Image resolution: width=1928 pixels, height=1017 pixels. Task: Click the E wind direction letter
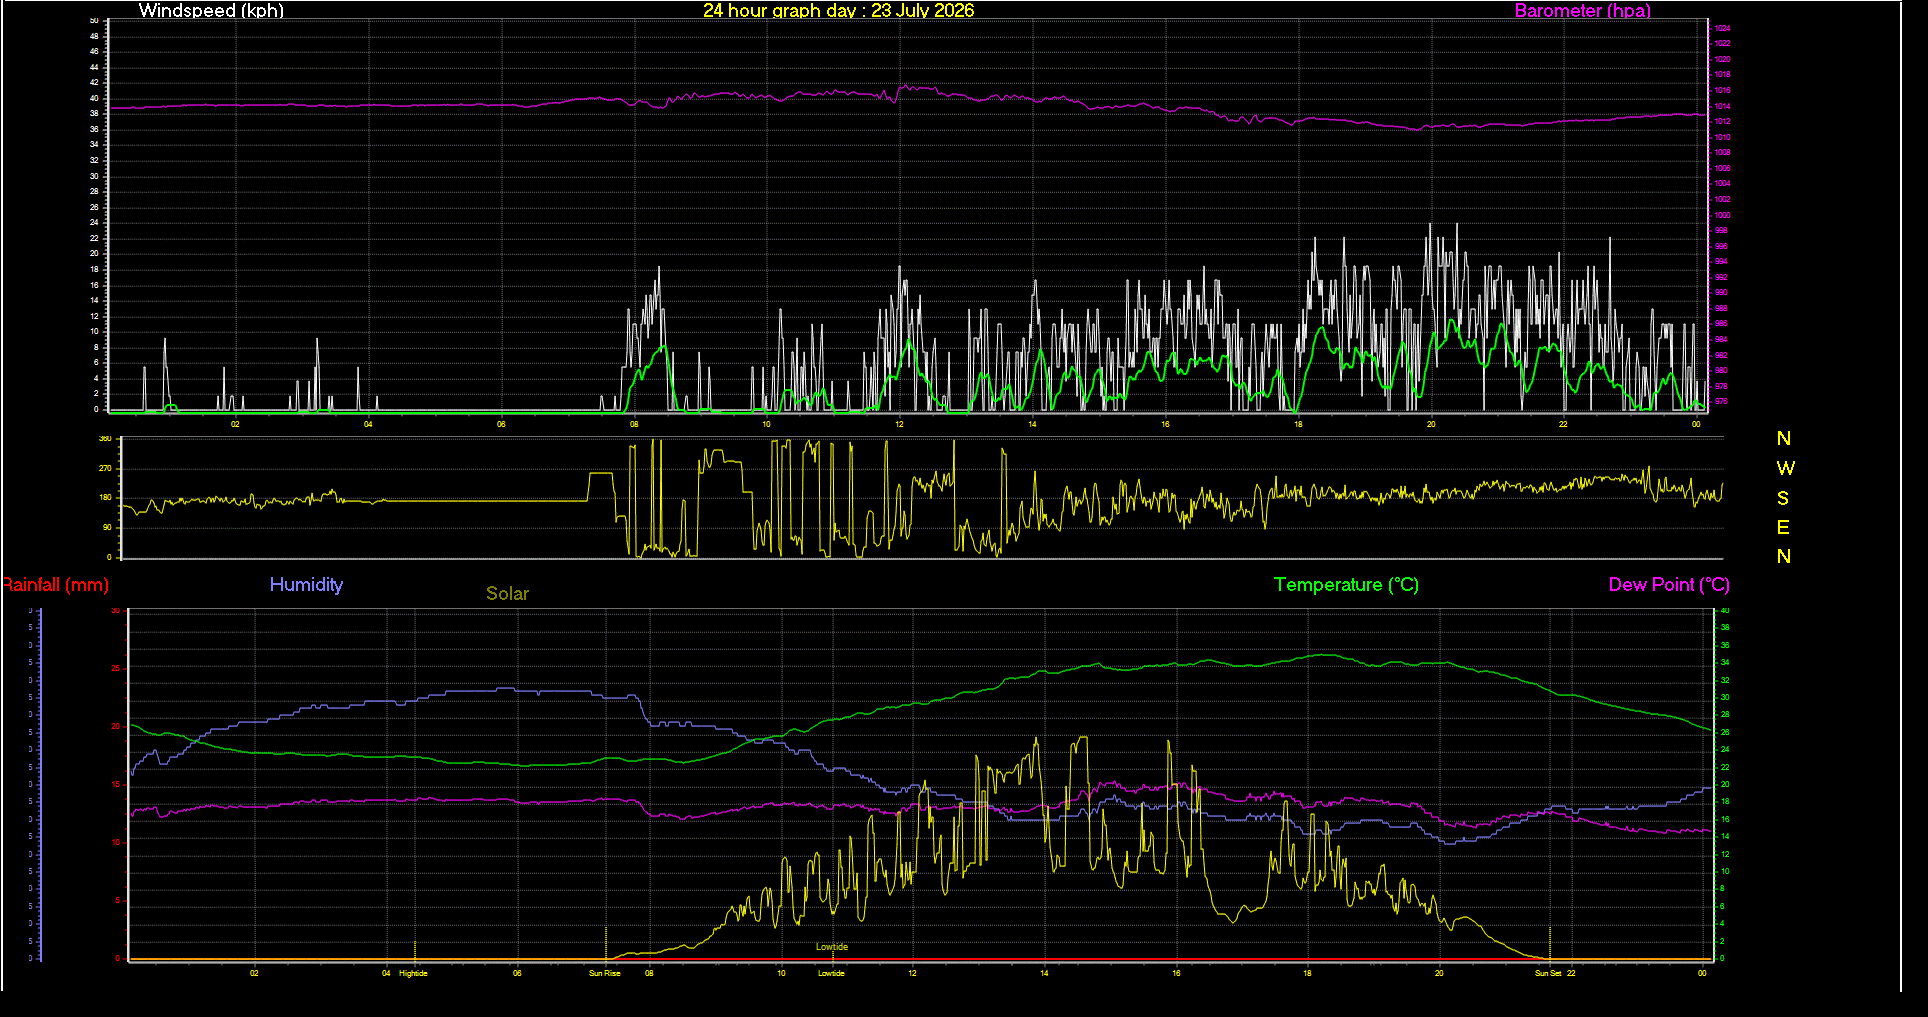tap(1783, 527)
